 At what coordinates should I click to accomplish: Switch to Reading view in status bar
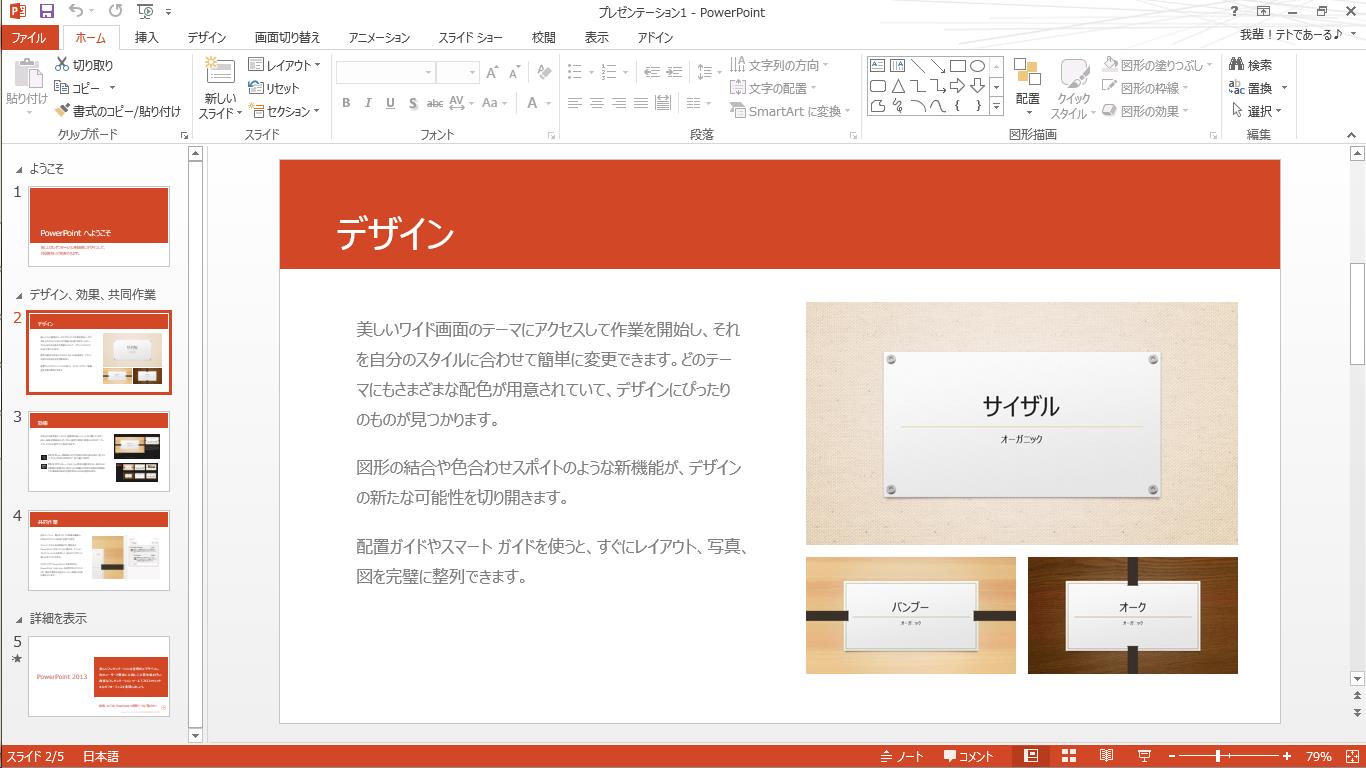pos(1106,756)
